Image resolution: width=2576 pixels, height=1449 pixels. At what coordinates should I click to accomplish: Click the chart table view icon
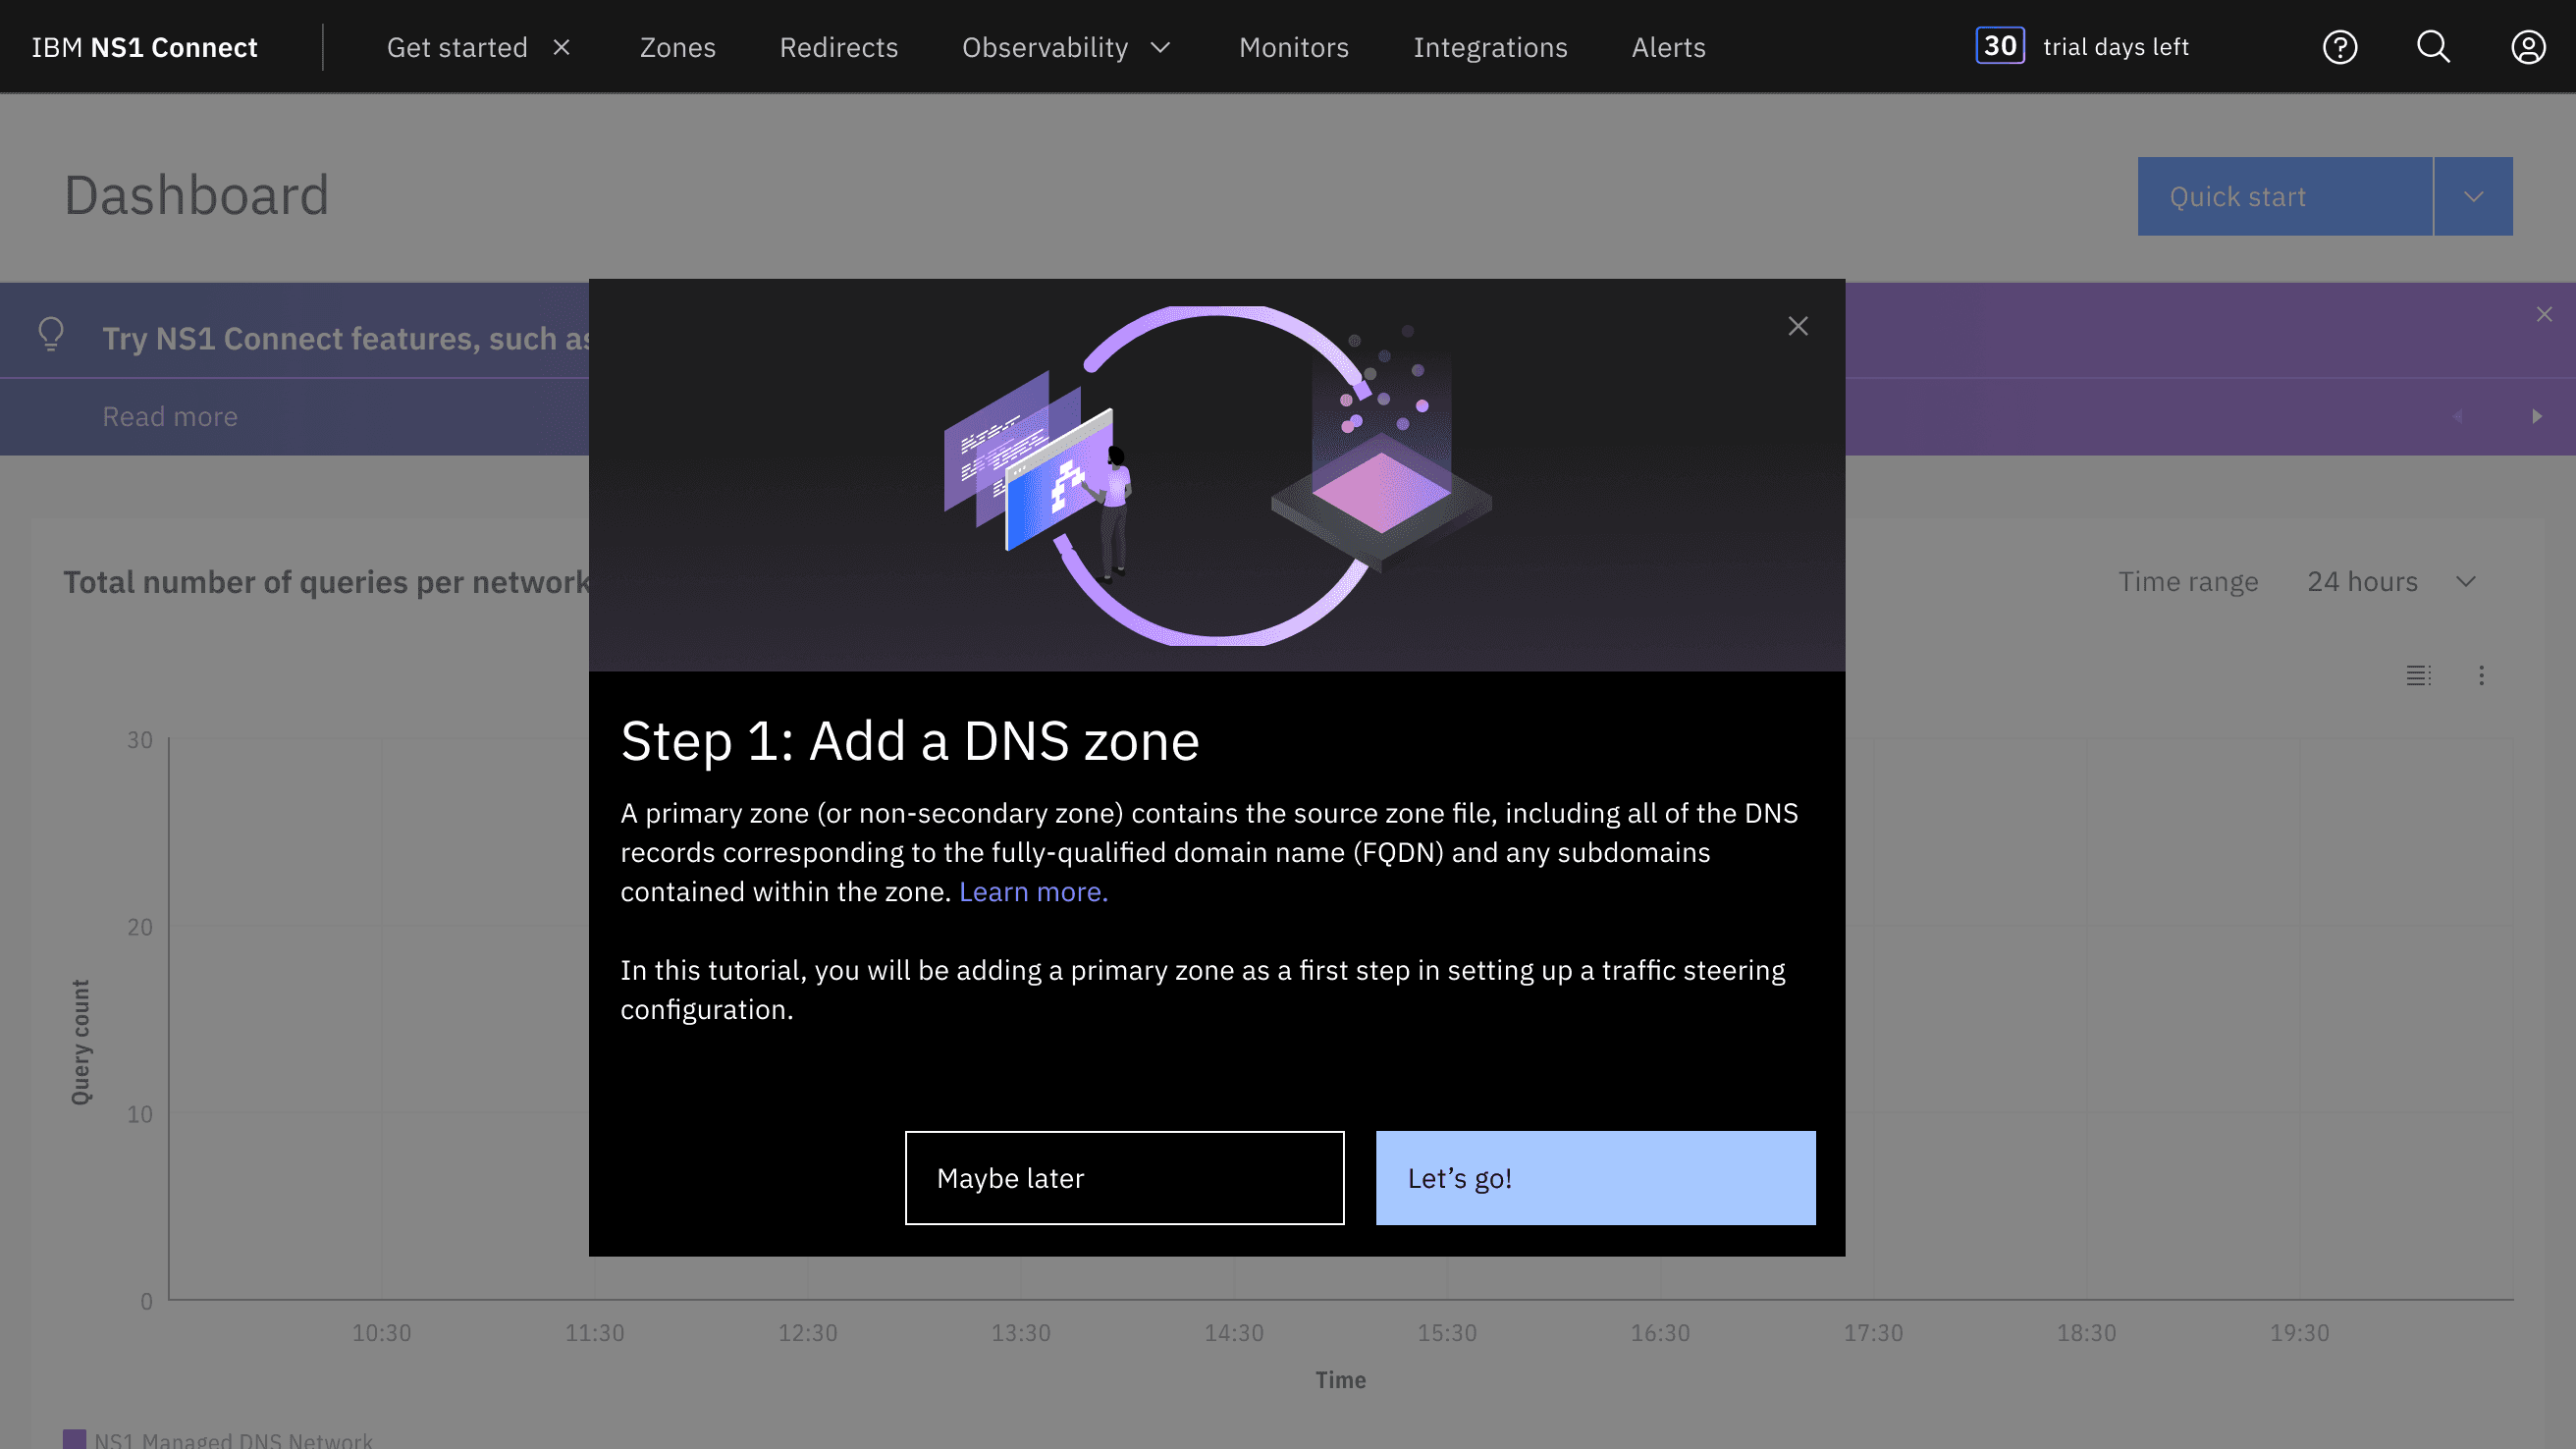click(x=2418, y=675)
